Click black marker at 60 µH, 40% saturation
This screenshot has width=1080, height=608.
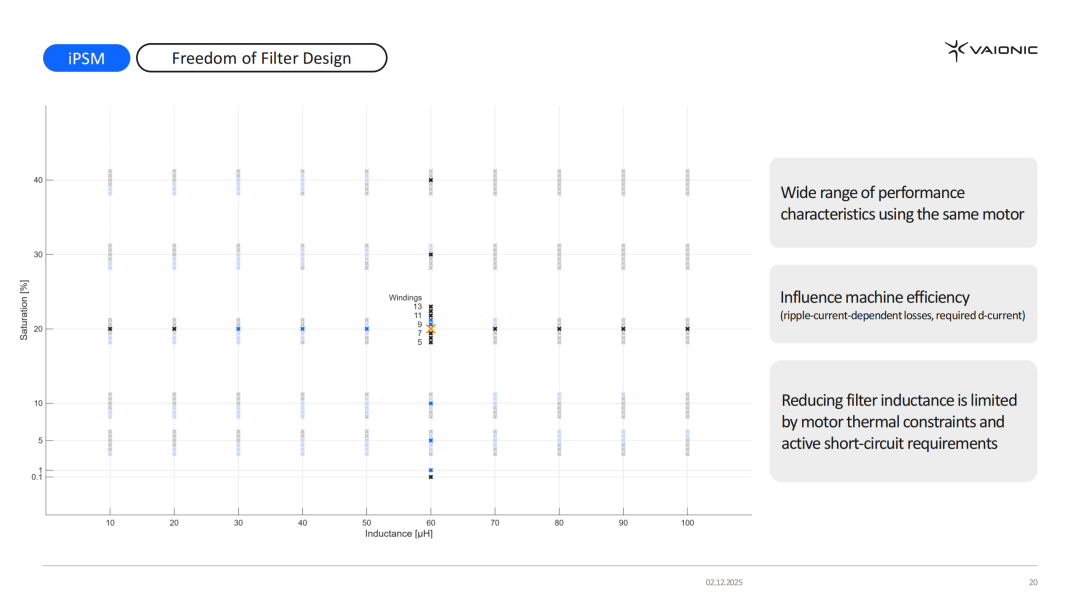pos(430,180)
